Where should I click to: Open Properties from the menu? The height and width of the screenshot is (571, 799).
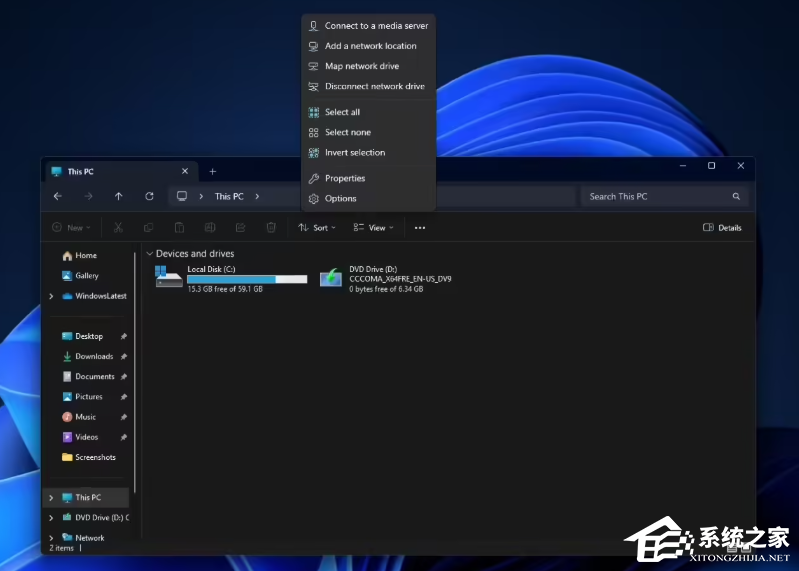369,178
